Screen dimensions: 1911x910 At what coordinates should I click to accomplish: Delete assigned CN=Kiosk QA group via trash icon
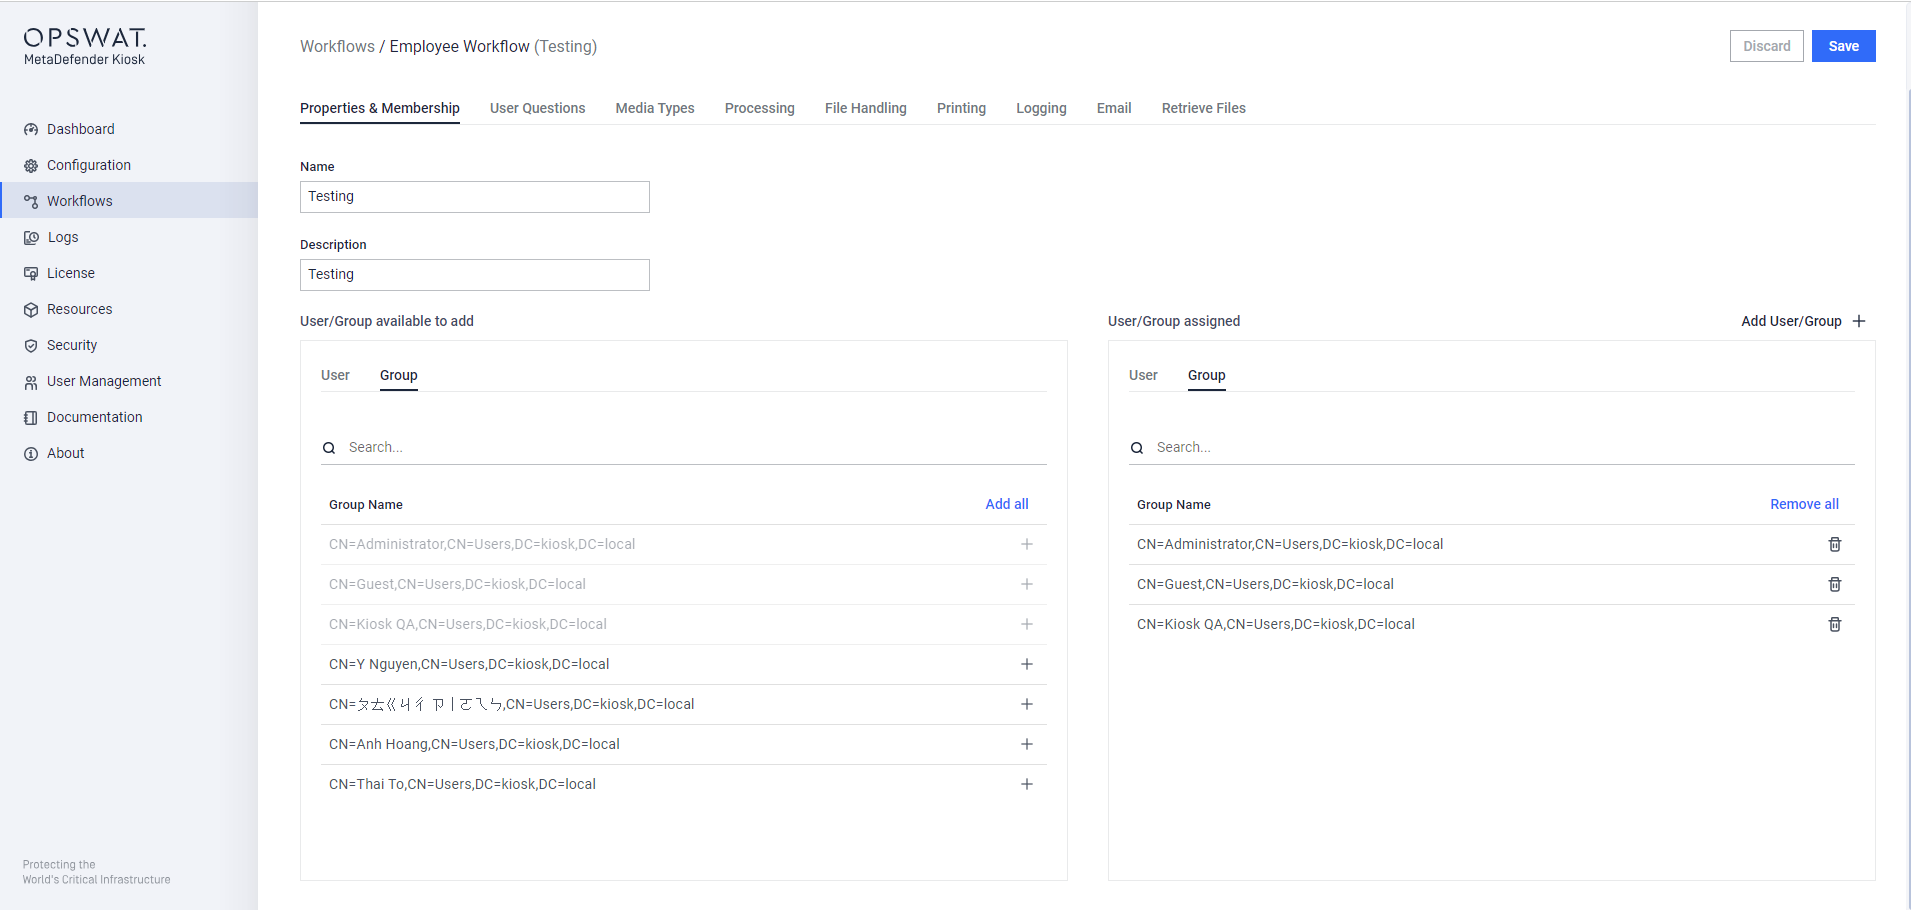click(x=1835, y=624)
